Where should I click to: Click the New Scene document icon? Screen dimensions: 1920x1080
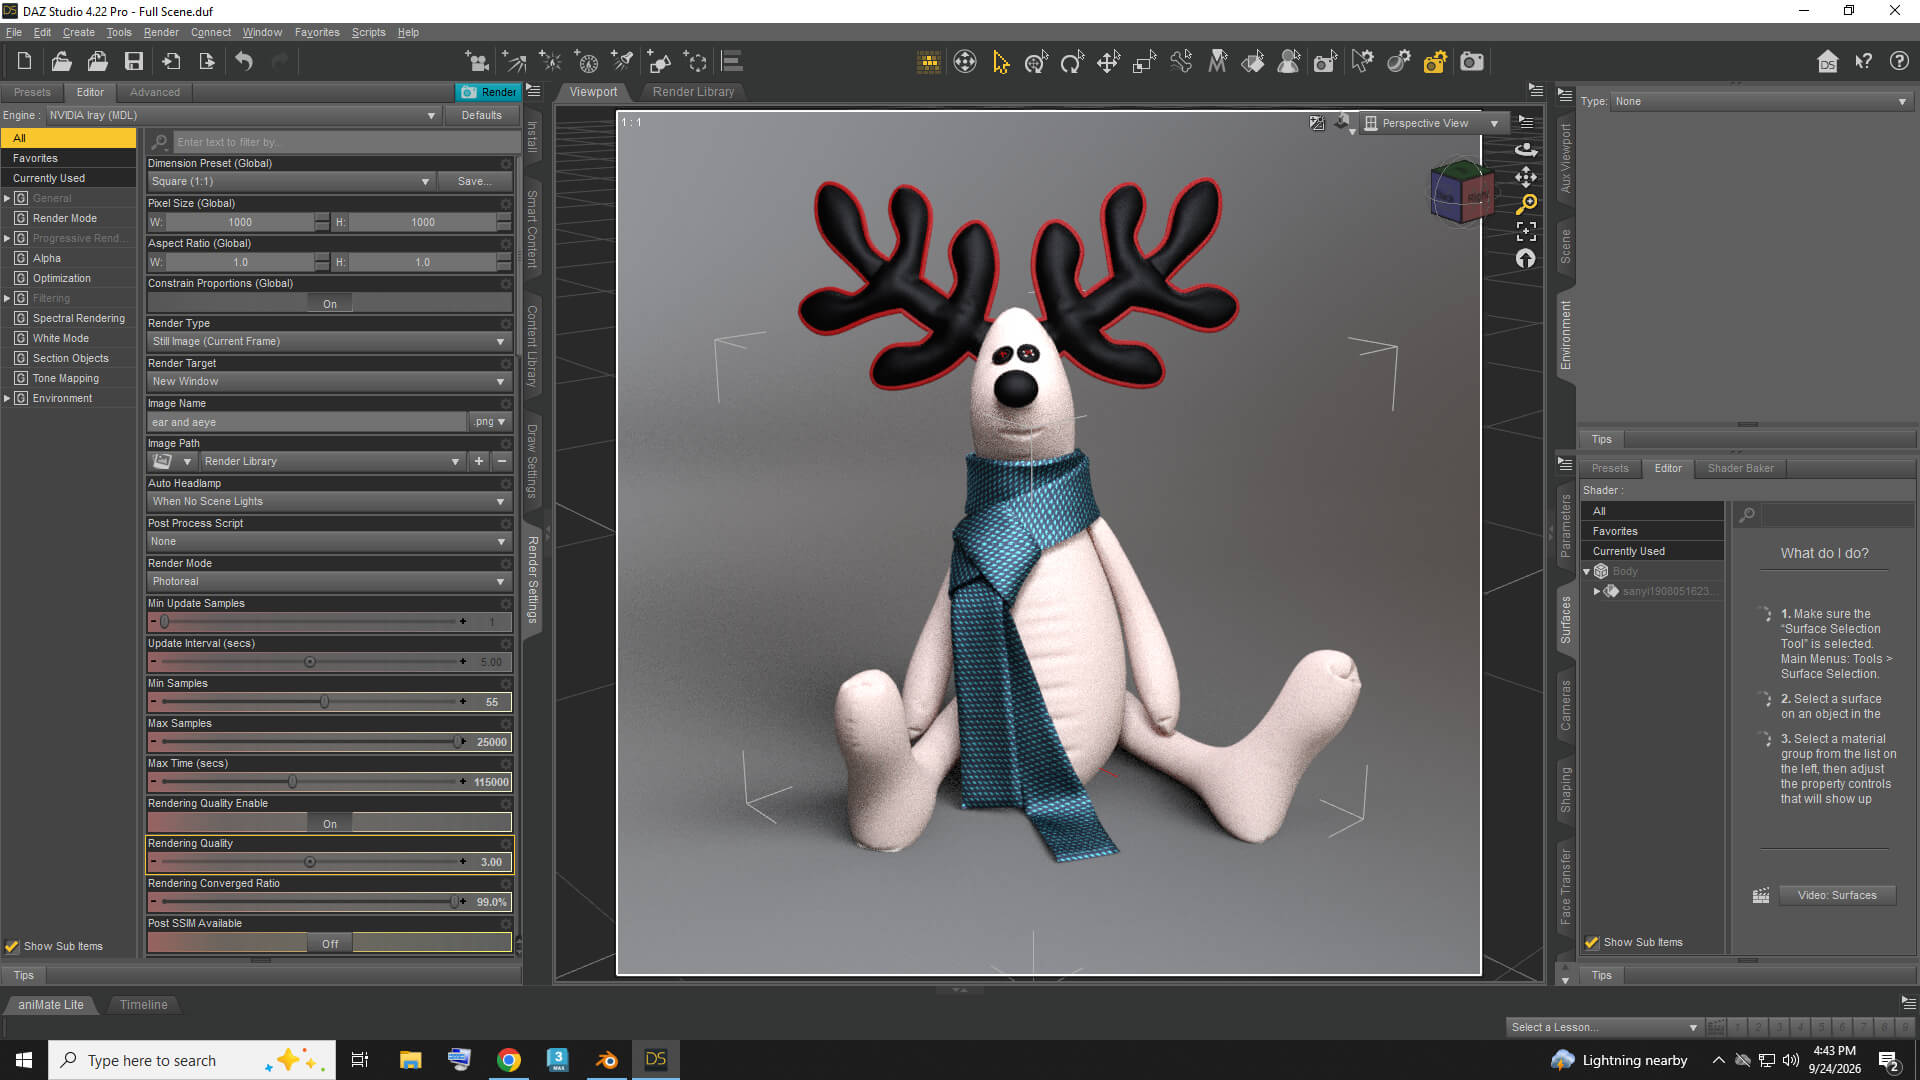coord(24,62)
